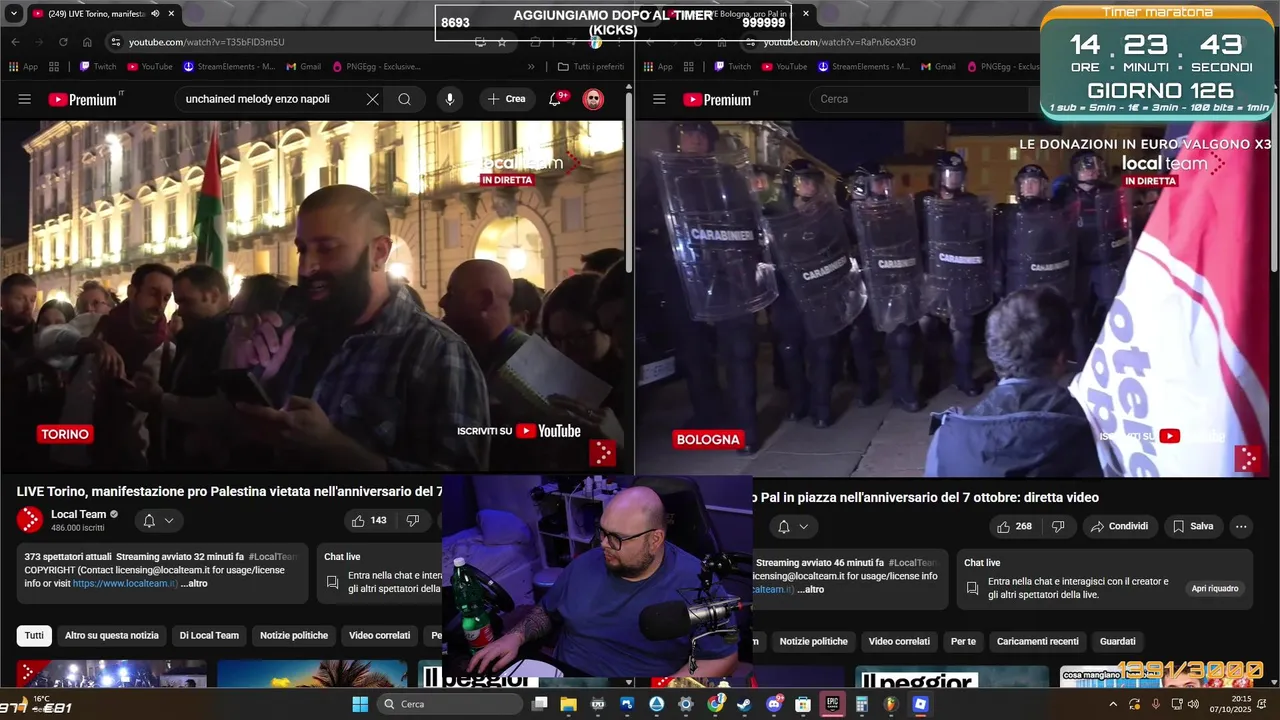1280x720 pixels.
Task: Toggle the notification bell under Bologna video
Action: click(783, 526)
